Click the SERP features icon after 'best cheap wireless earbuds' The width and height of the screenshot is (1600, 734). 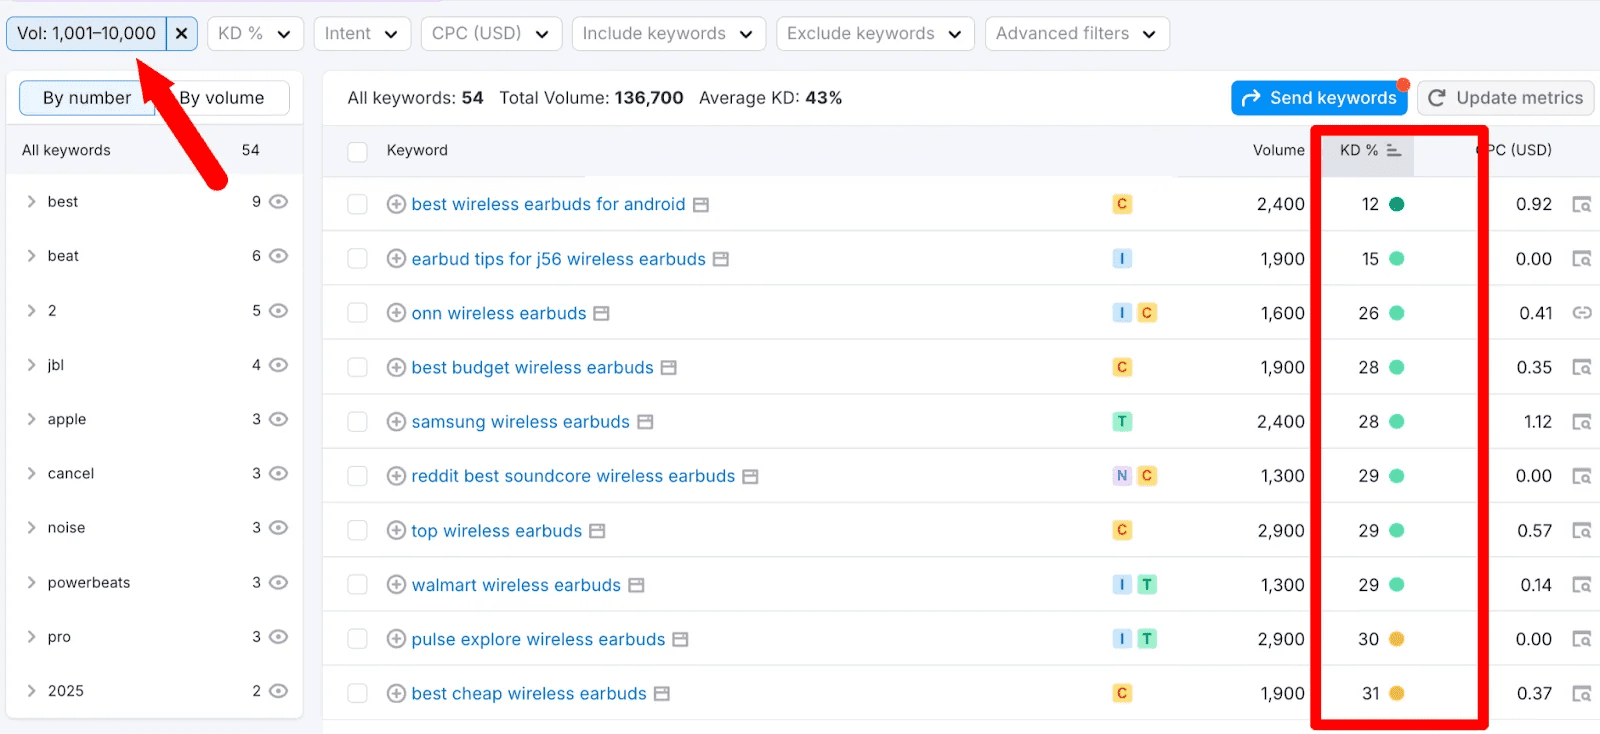click(x=662, y=694)
